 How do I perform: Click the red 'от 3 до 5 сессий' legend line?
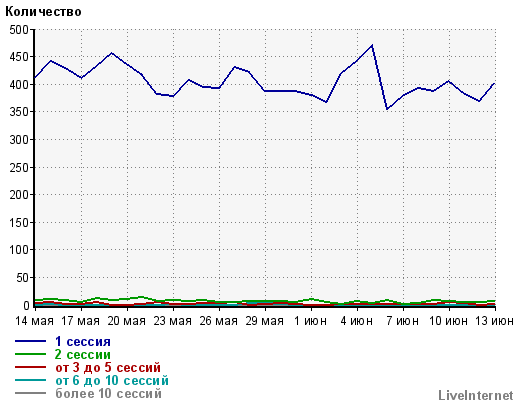point(30,367)
